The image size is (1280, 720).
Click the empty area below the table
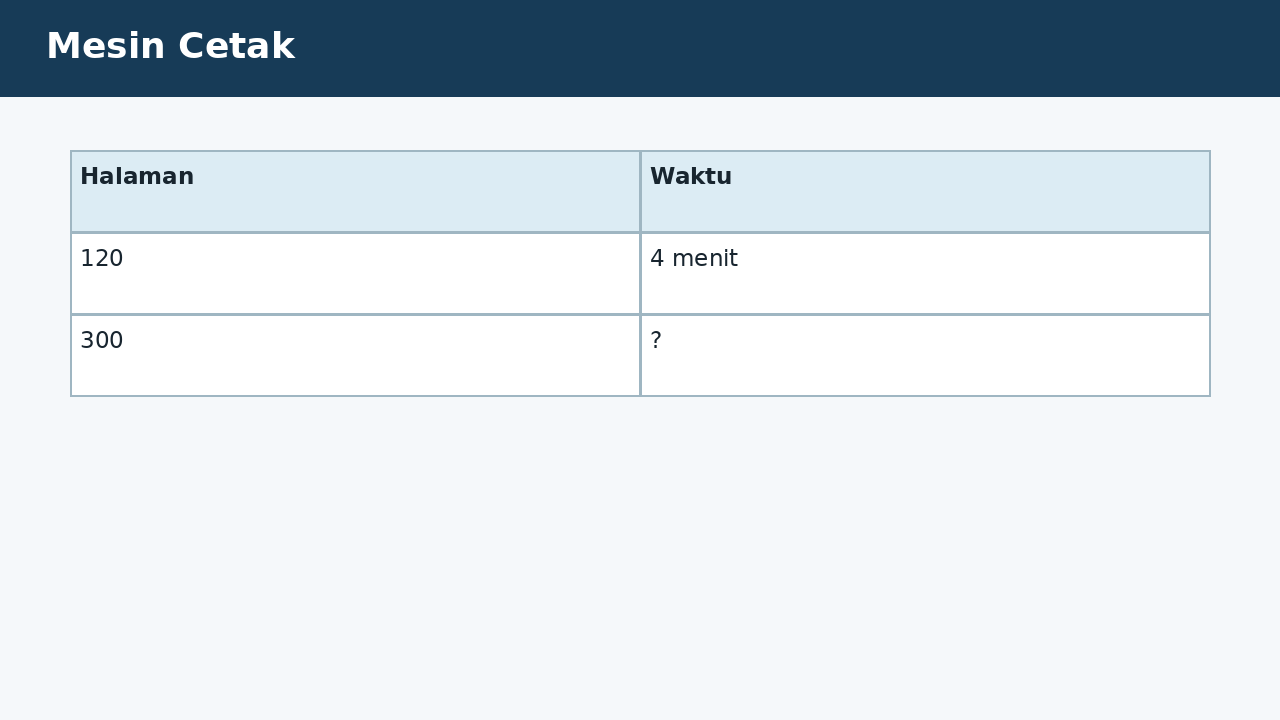point(640,558)
